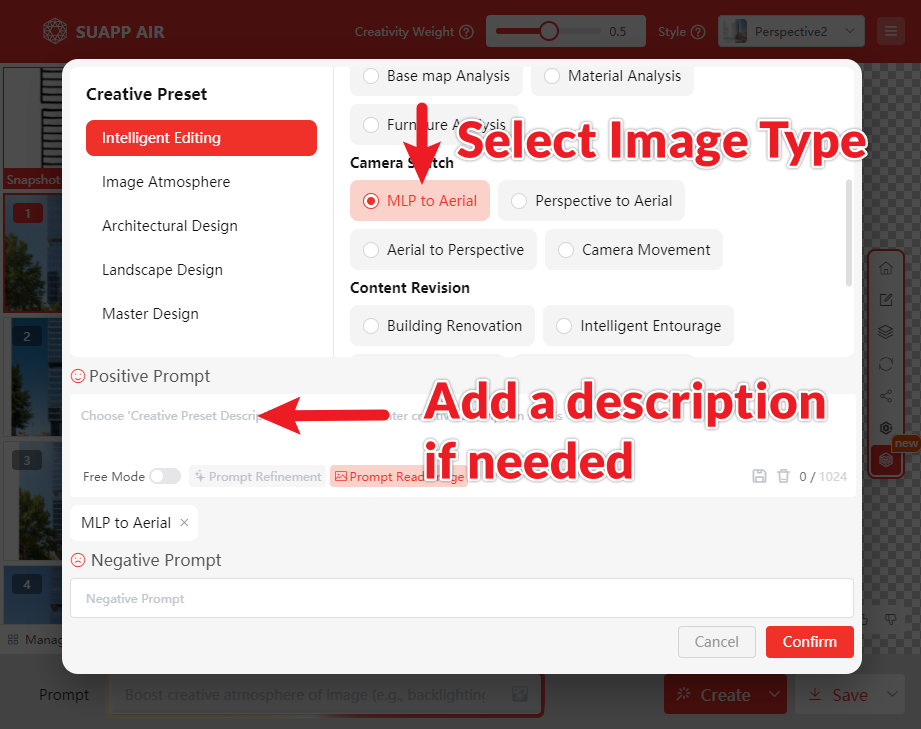Open the Style dropdown showing Perspective2

point(791,31)
